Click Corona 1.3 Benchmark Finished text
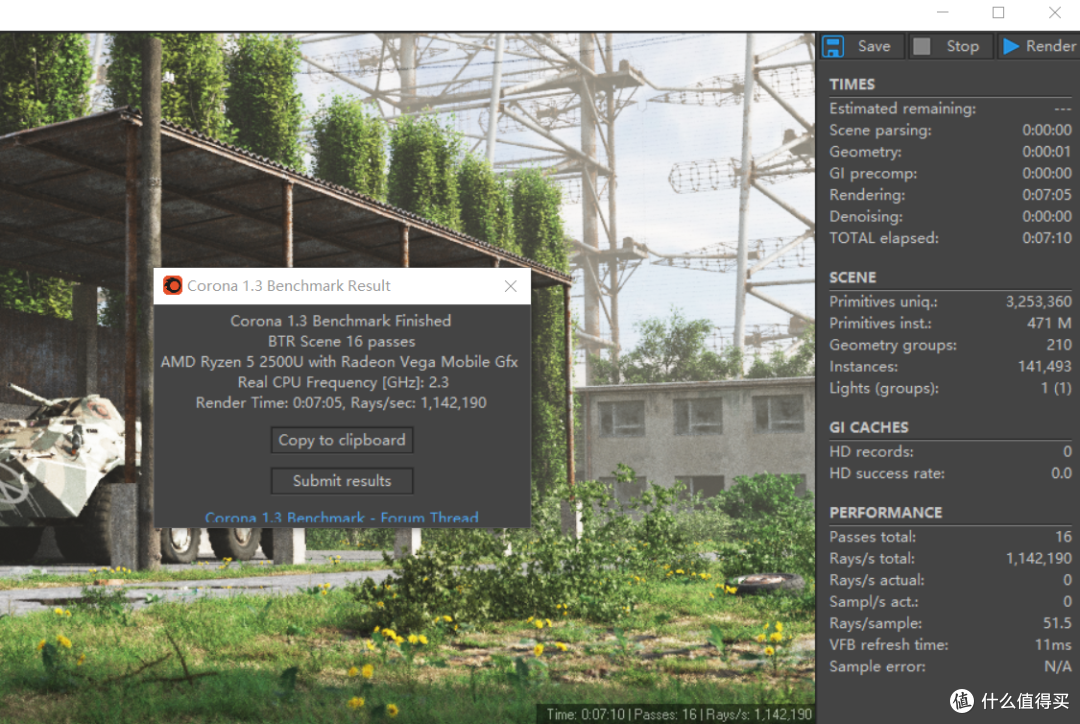 341,321
